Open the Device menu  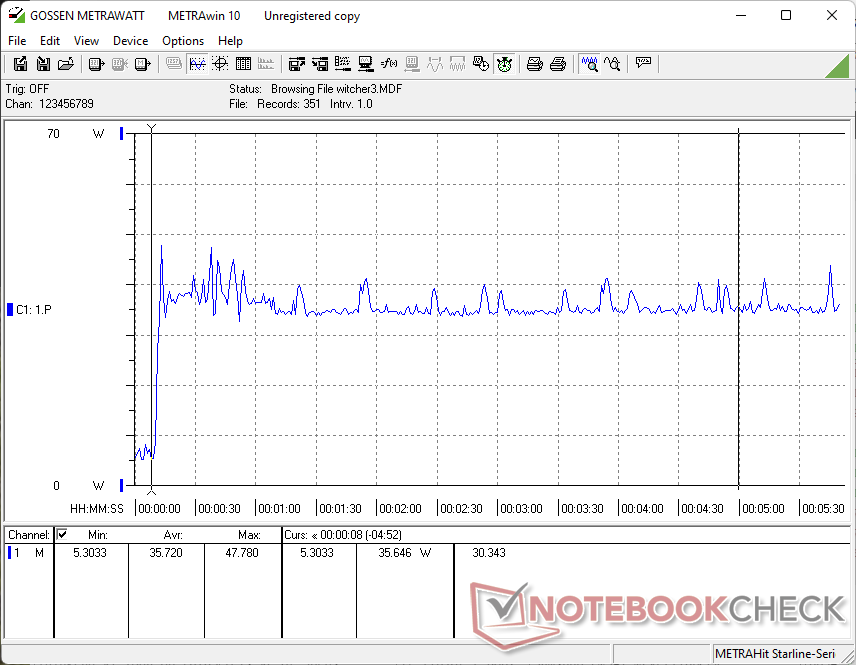(130, 41)
